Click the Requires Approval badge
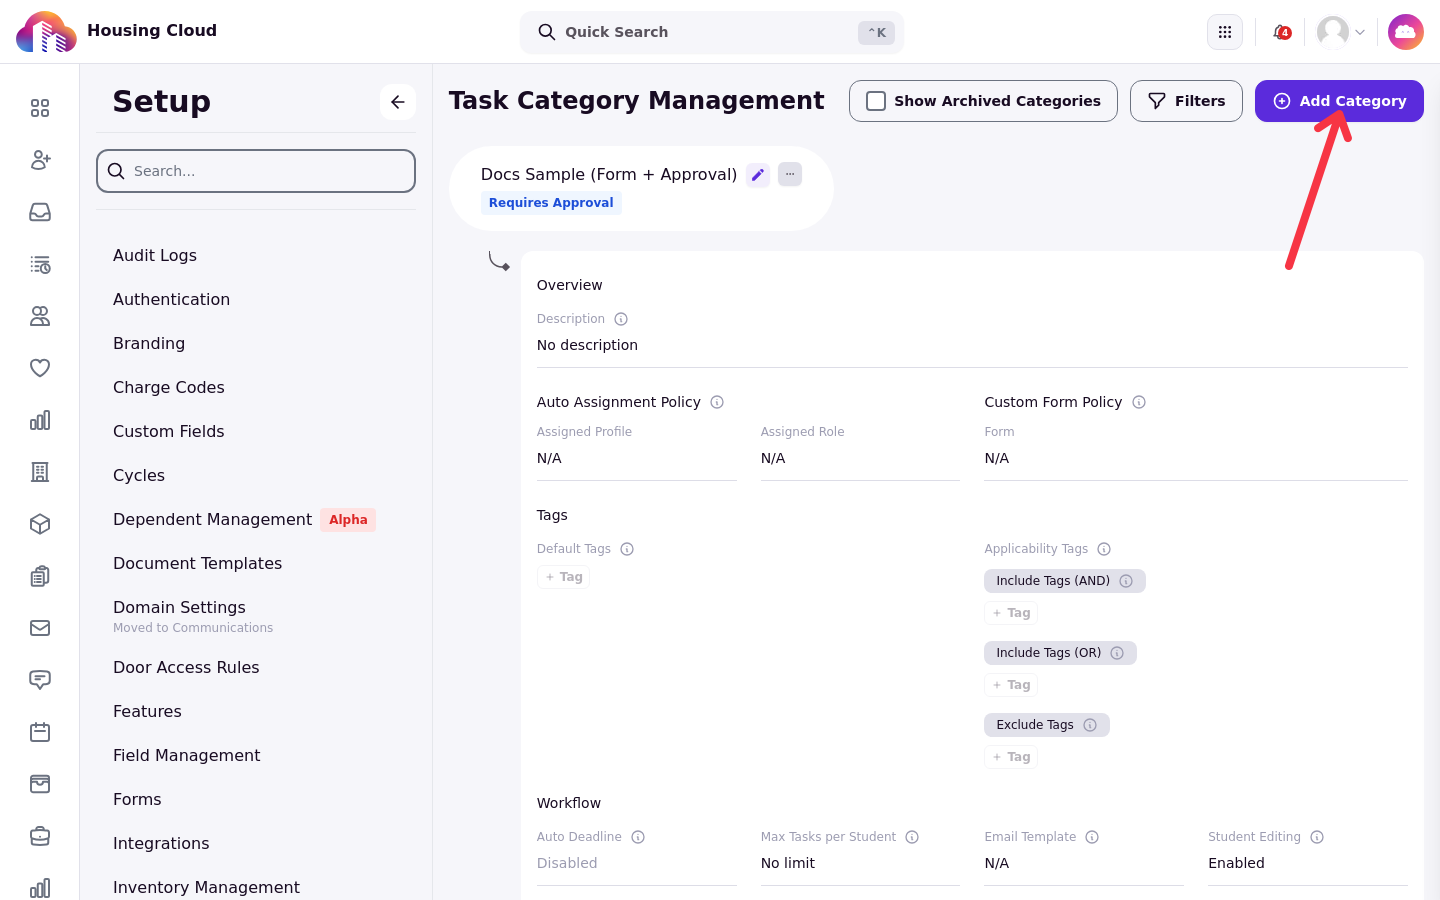Screen dimensions: 1440x900 [x=551, y=203]
